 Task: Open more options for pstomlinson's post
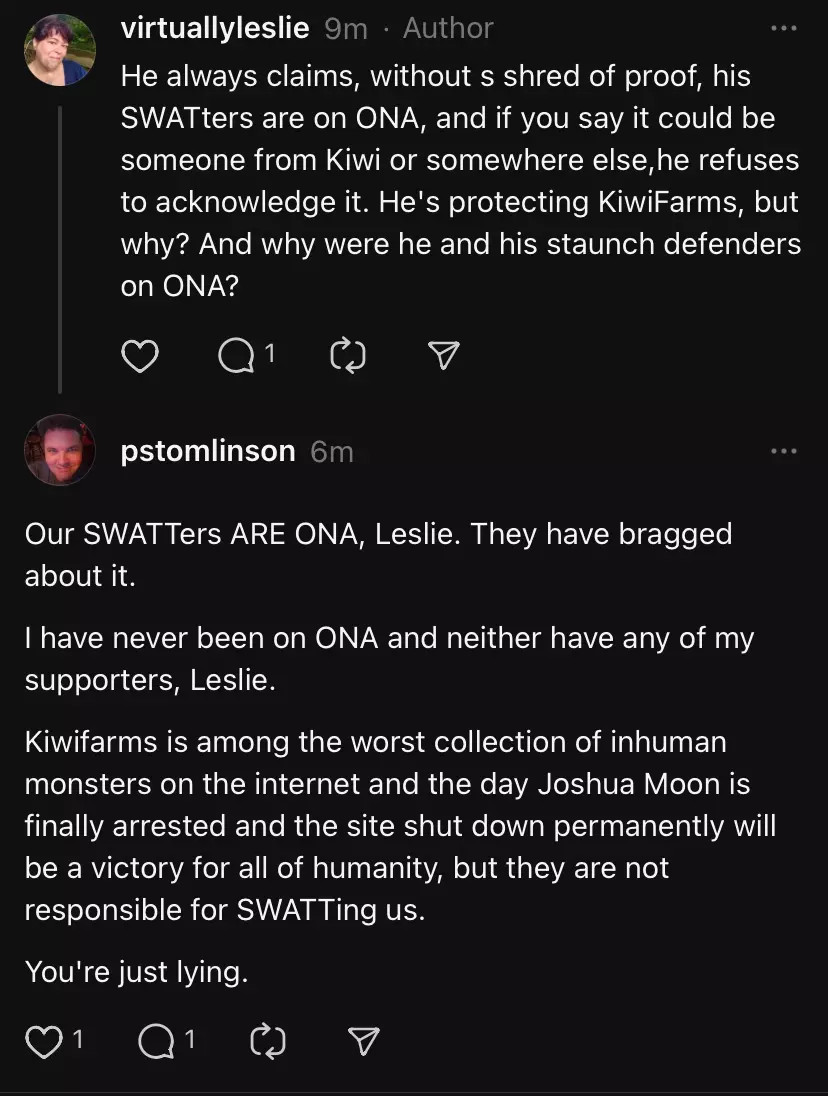(x=783, y=451)
